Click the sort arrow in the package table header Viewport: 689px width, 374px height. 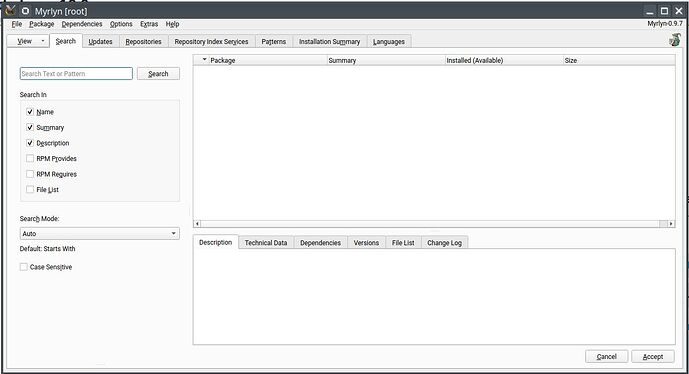204,60
